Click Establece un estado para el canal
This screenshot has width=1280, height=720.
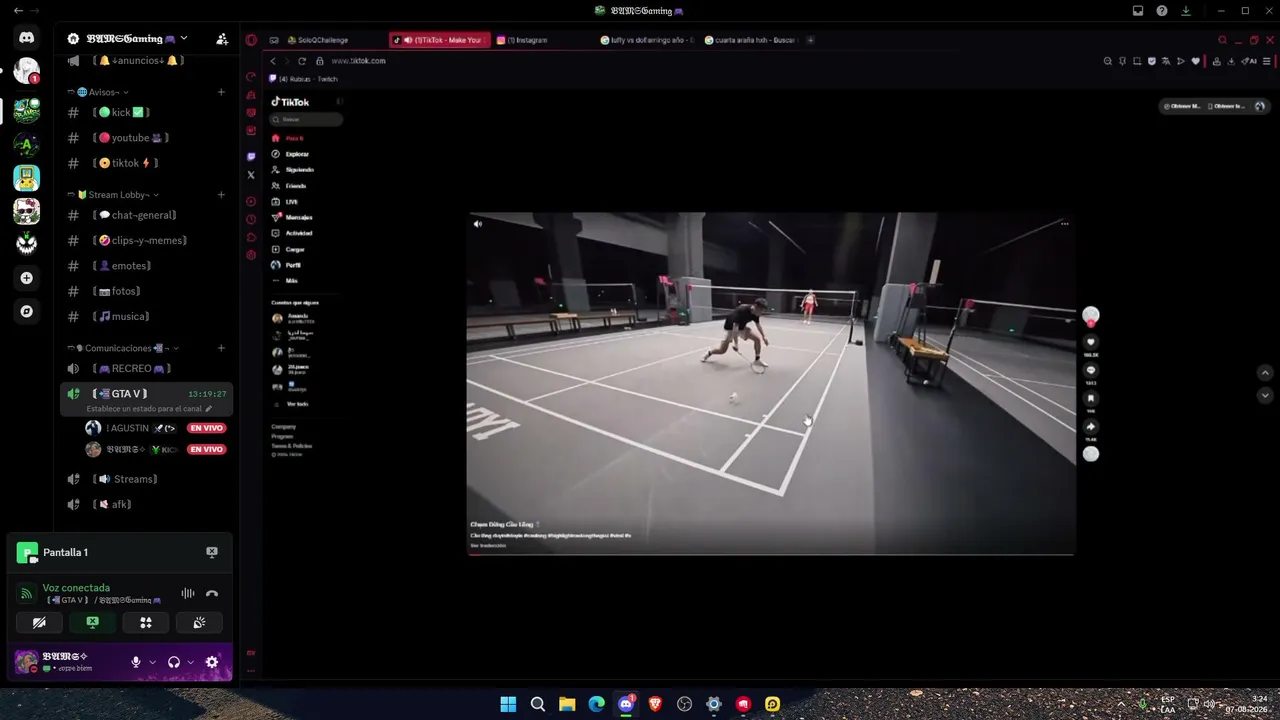coord(149,409)
